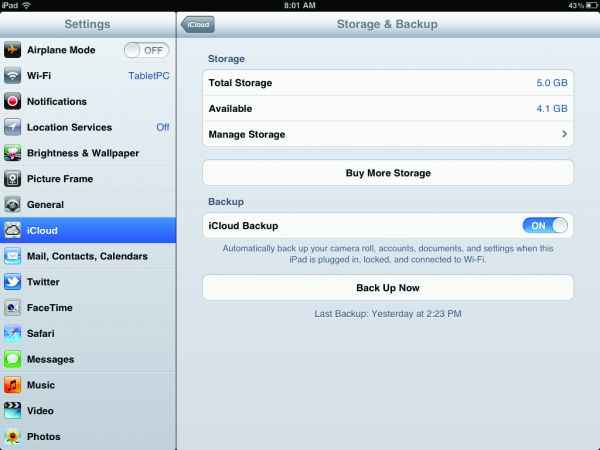
Task: Tap the FaceTime camera icon
Action: 12,308
